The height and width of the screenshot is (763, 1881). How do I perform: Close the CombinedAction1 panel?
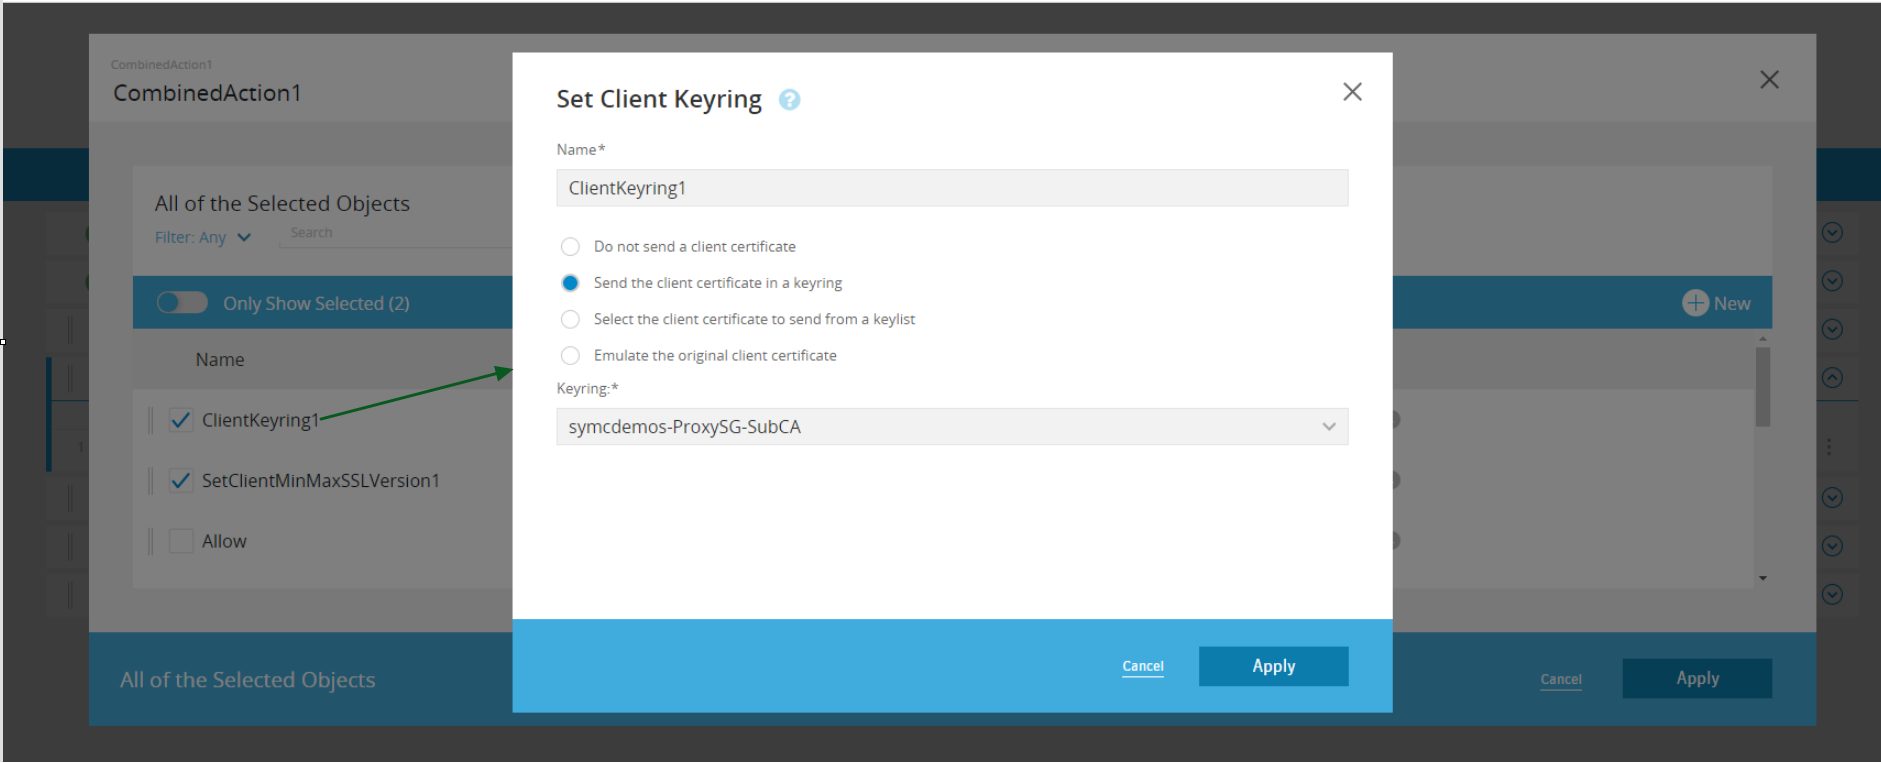click(x=1768, y=80)
